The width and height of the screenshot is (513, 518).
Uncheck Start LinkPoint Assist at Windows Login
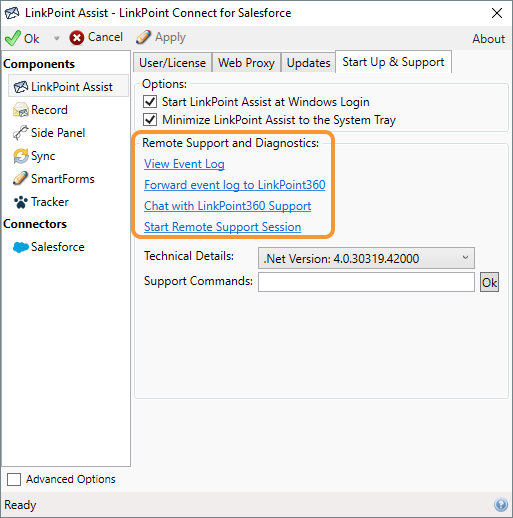(150, 101)
